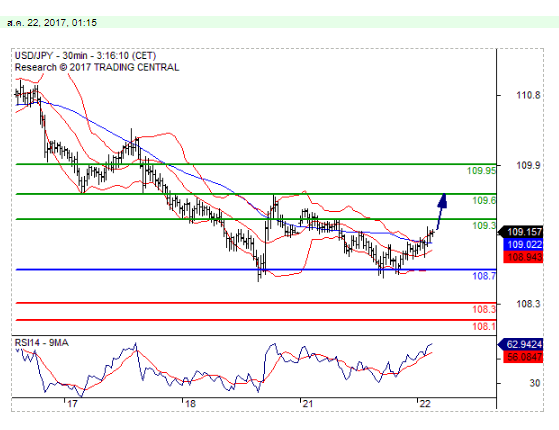Select date marker 22 on time axis
The height and width of the screenshot is (430, 559).
click(425, 404)
